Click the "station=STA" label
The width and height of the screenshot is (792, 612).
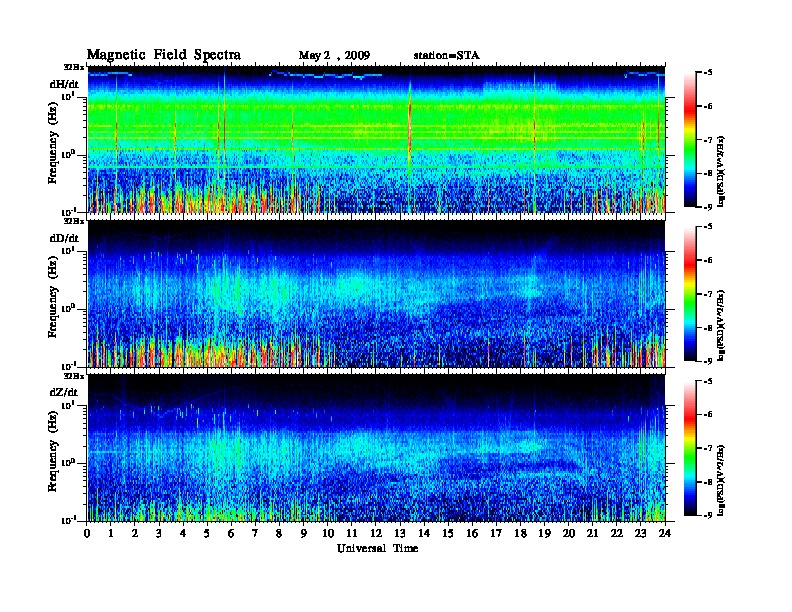pos(446,56)
